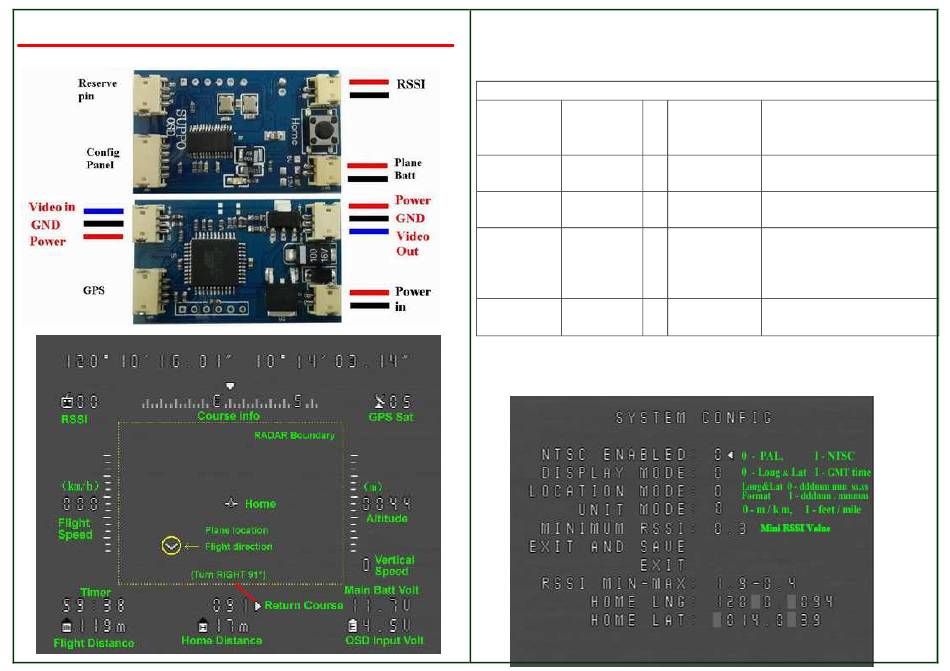Click the 'RSSI' connector label on the board
This screenshot has height=671, width=950.
(411, 84)
